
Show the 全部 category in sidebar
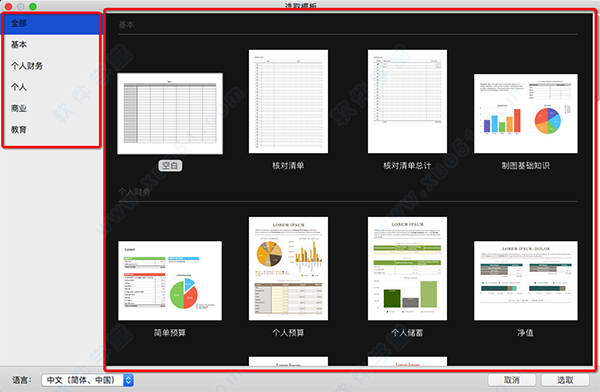point(52,24)
